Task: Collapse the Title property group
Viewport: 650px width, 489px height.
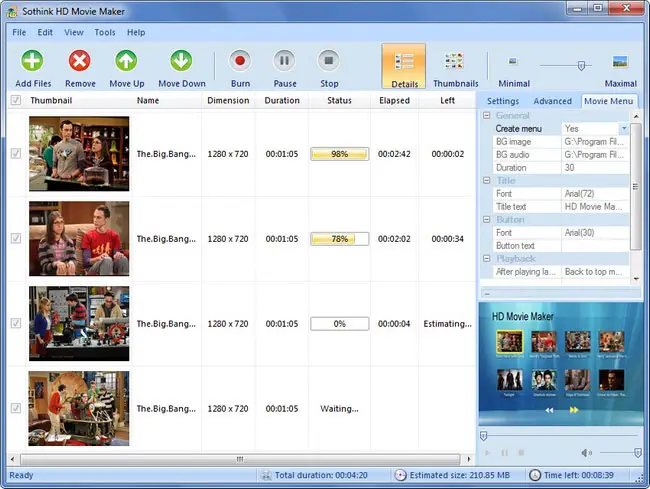Action: 487,180
